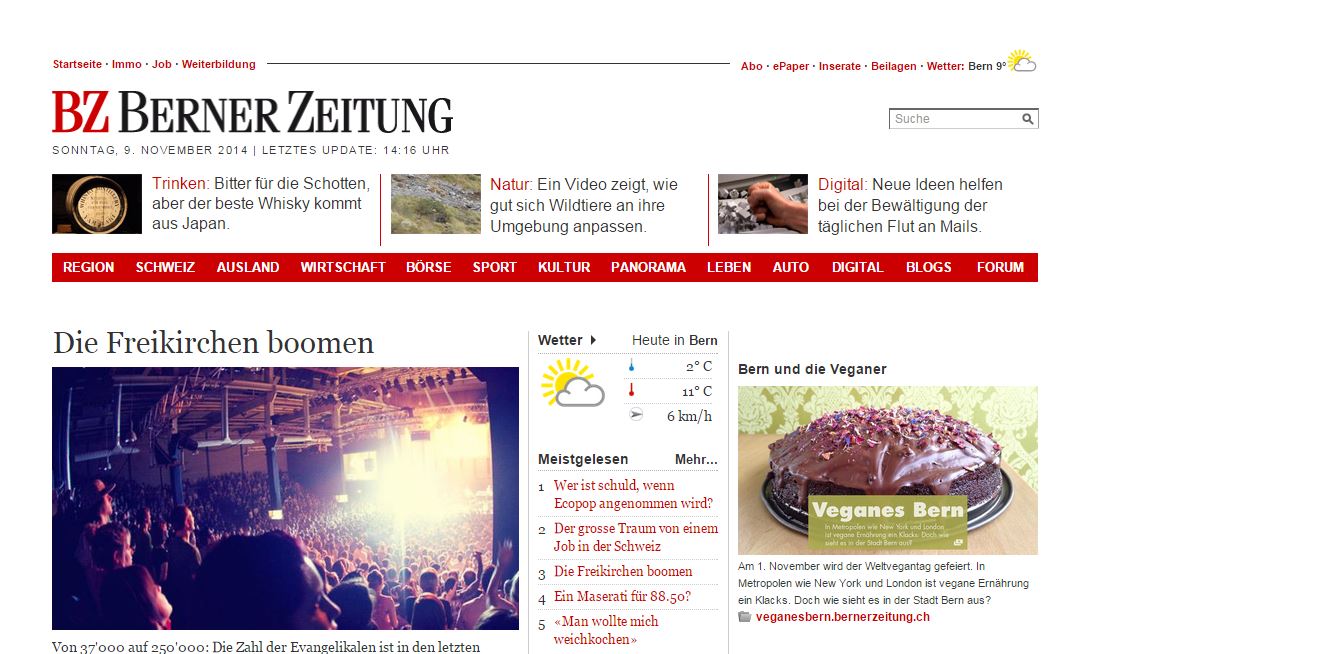Open the ePaper link in the top bar
The height and width of the screenshot is (654, 1340).
coord(791,66)
